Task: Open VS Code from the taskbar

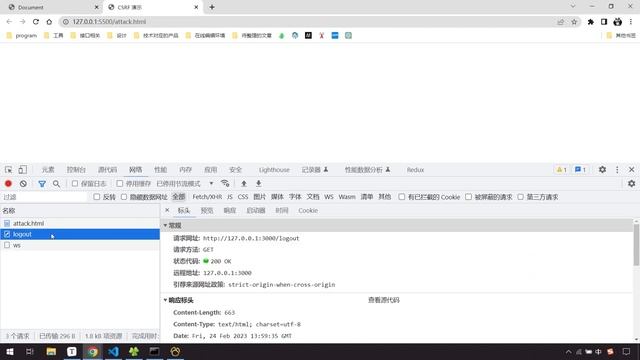Action: coord(113,351)
